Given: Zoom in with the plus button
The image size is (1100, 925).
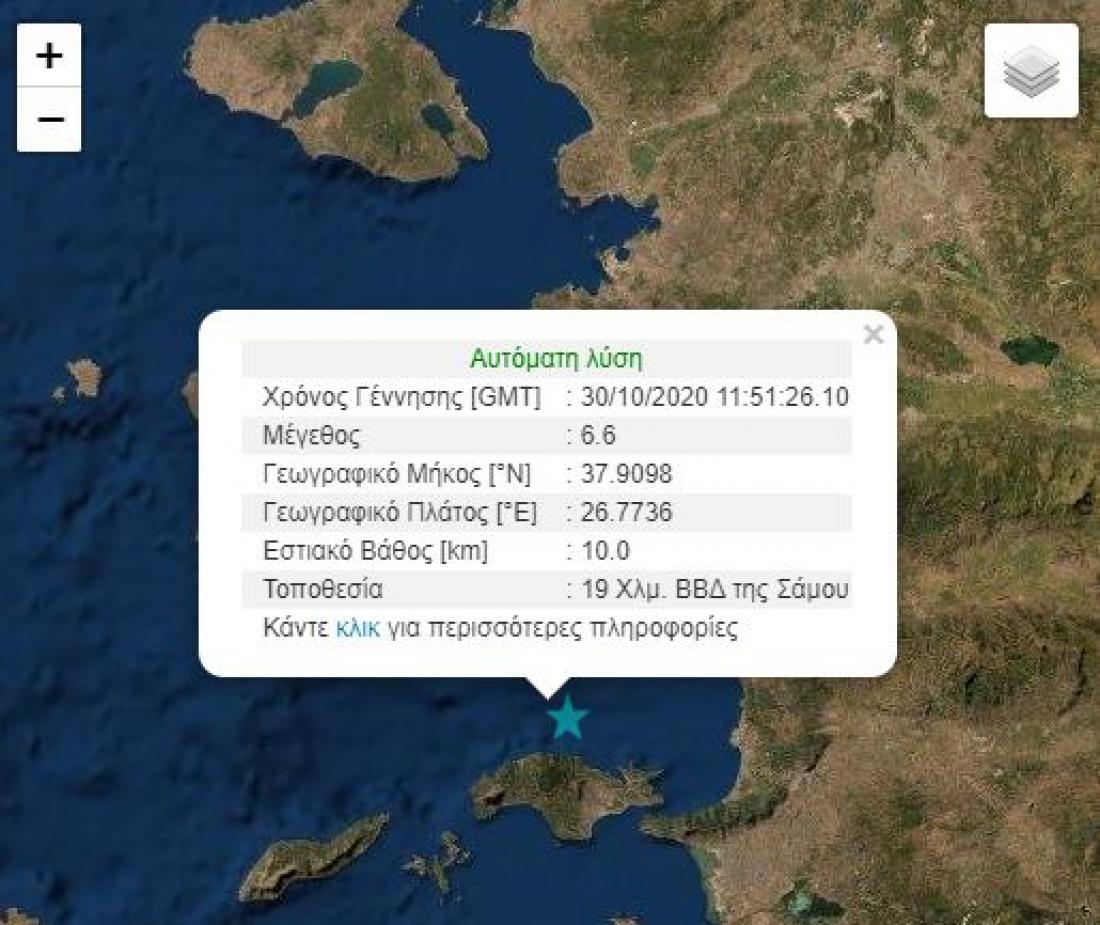Looking at the screenshot, I should (49, 55).
